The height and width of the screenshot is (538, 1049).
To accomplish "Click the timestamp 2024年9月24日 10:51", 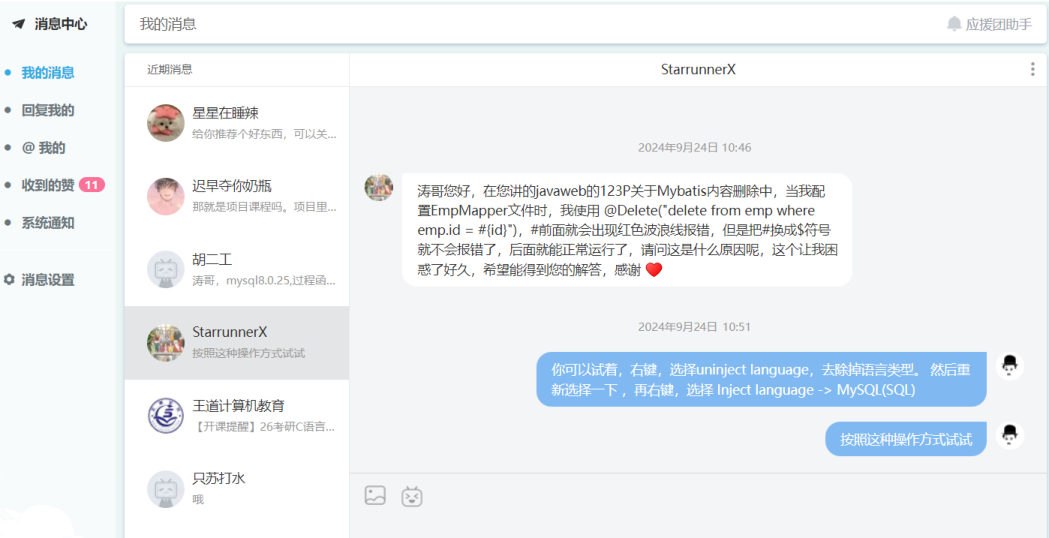I will point(694,327).
